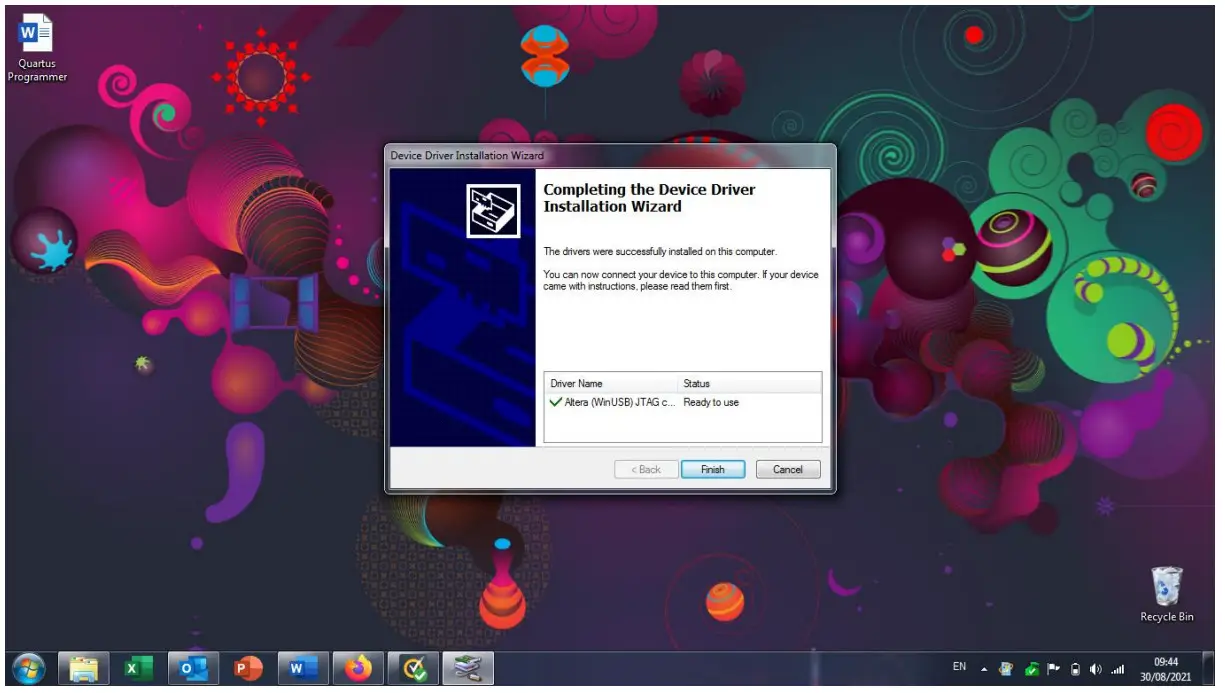Launch PowerPoint from the taskbar
This screenshot has height=693, width=1225.
click(x=247, y=668)
